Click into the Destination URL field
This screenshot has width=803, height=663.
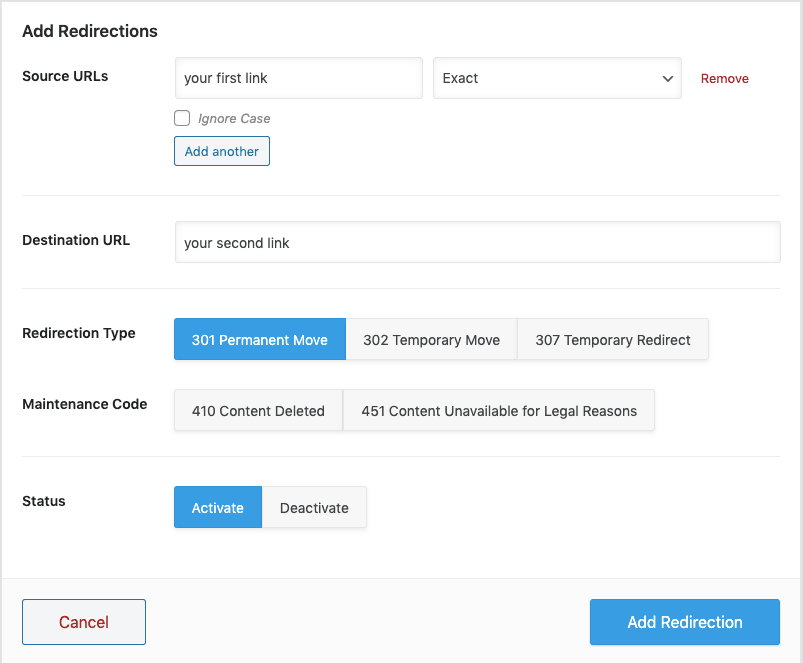tap(477, 243)
